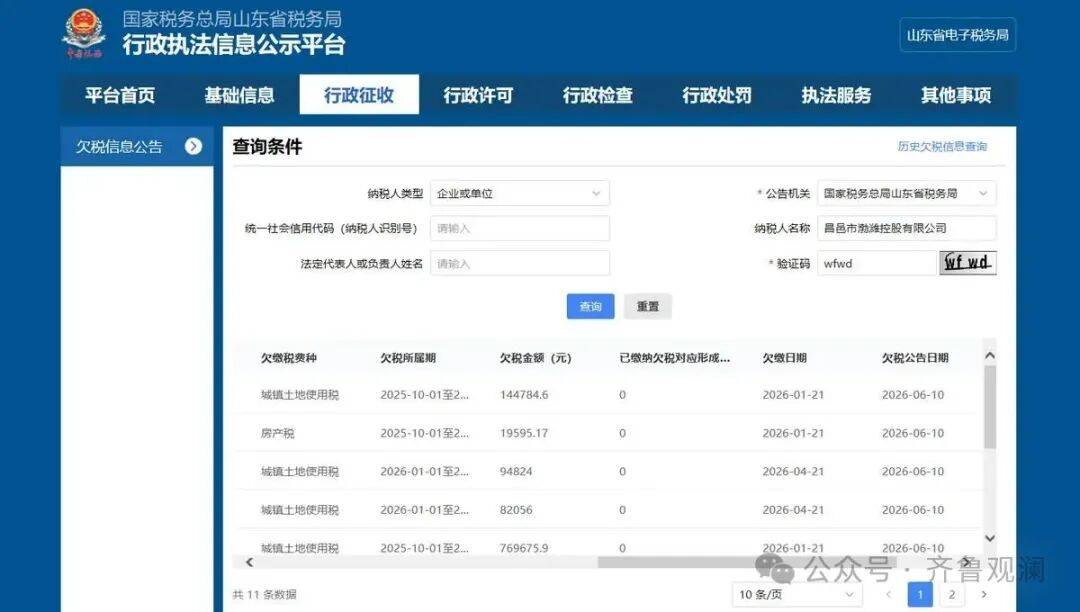1080x612 pixels.
Task: Click the table vertical scrollbar thumb
Action: point(990,407)
